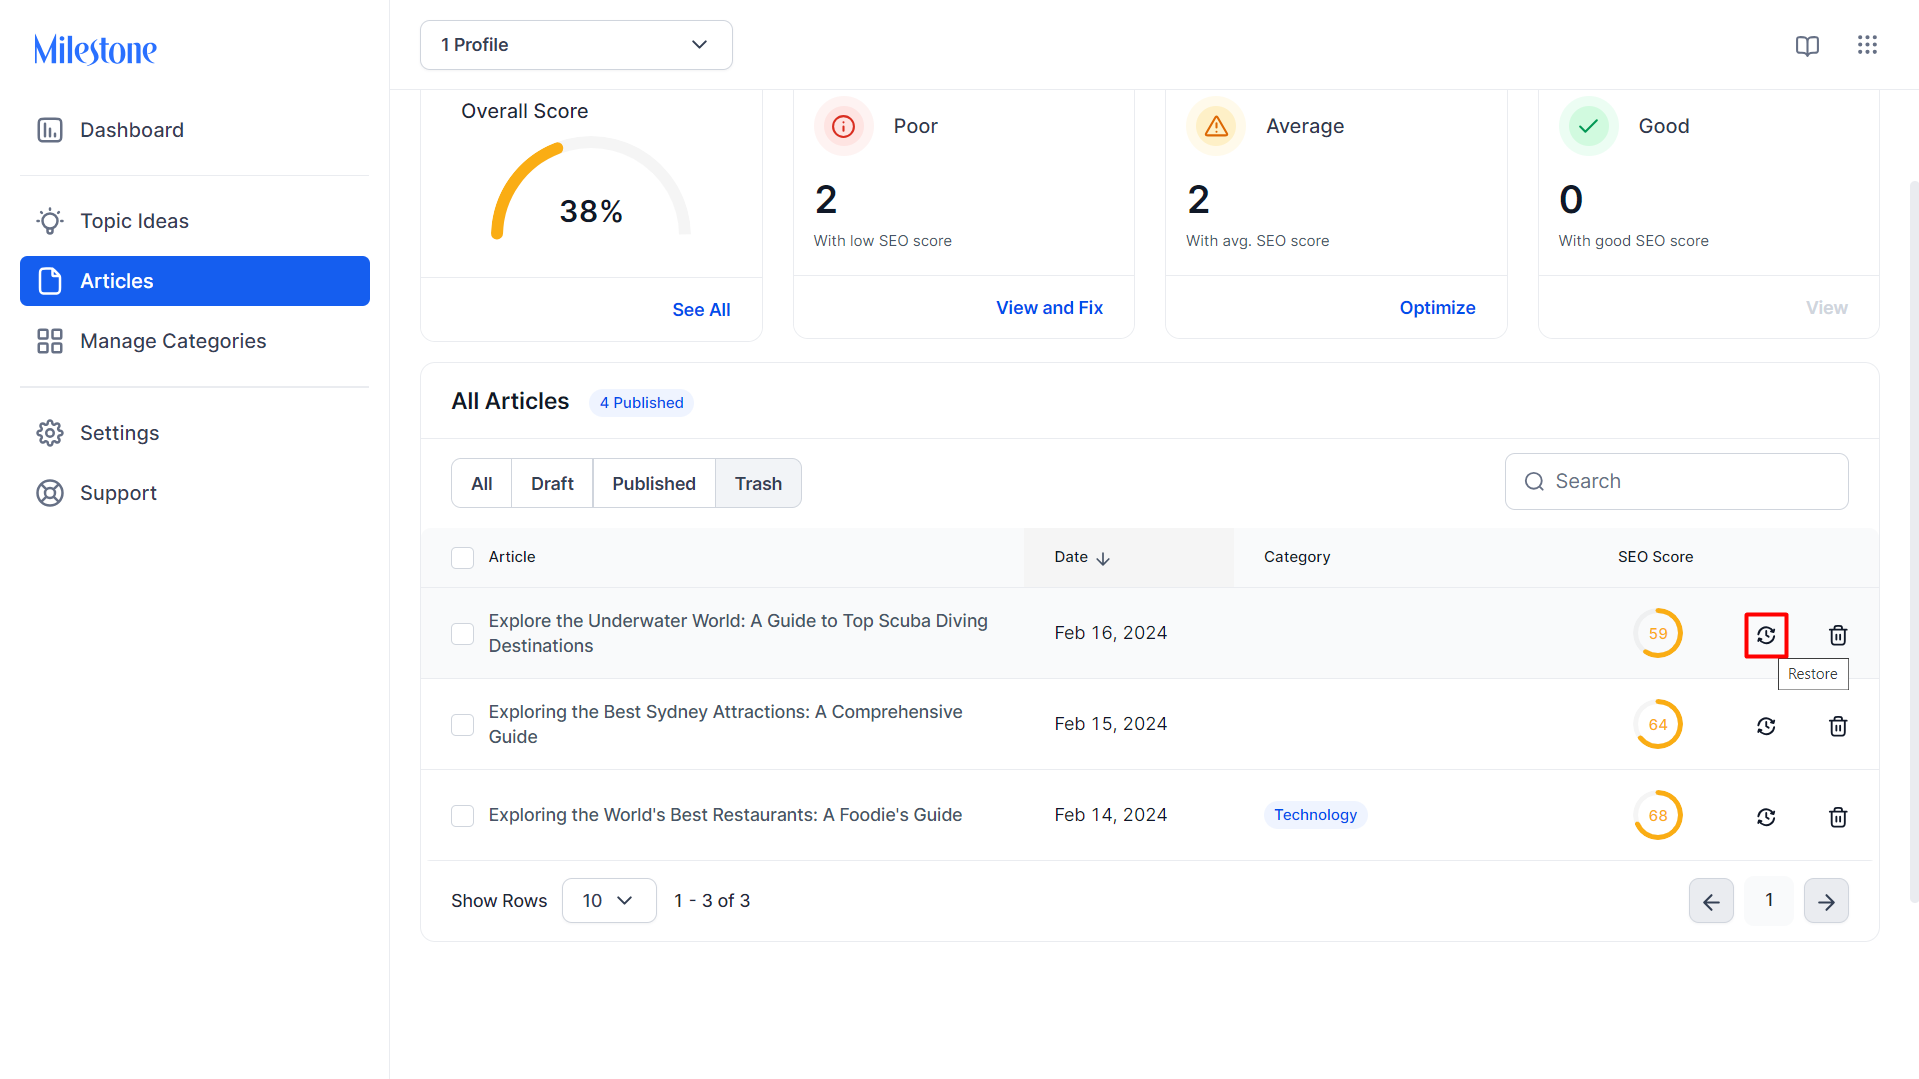
Task: Switch to the Trash tab
Action: (x=758, y=484)
